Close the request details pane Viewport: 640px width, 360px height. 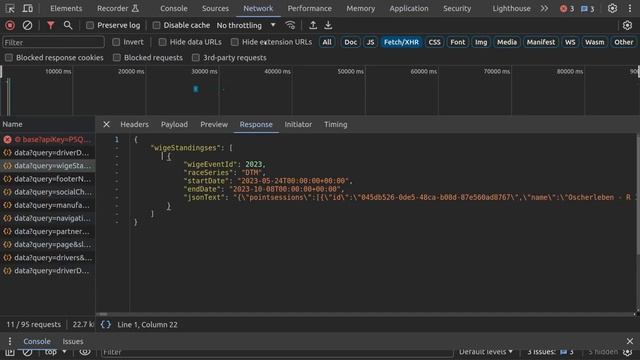(x=106, y=124)
